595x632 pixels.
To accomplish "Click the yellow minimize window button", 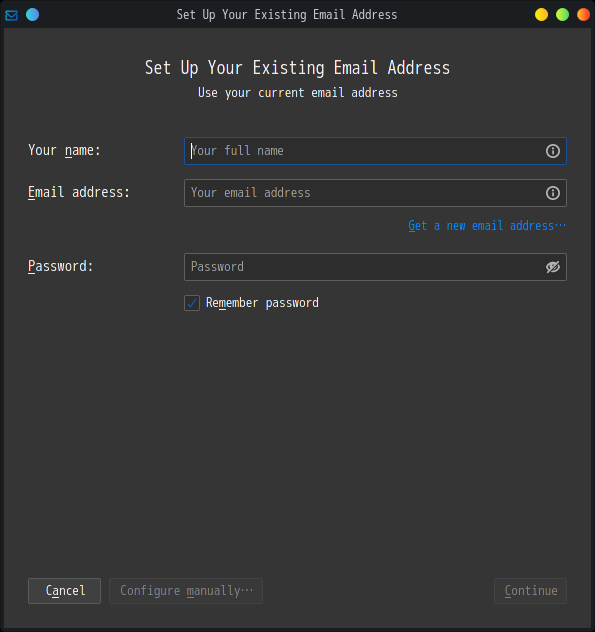I will pyautogui.click(x=541, y=15).
